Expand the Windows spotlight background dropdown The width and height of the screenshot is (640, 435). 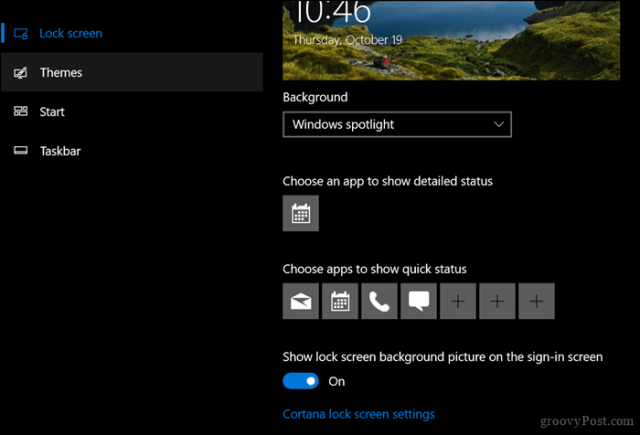397,124
